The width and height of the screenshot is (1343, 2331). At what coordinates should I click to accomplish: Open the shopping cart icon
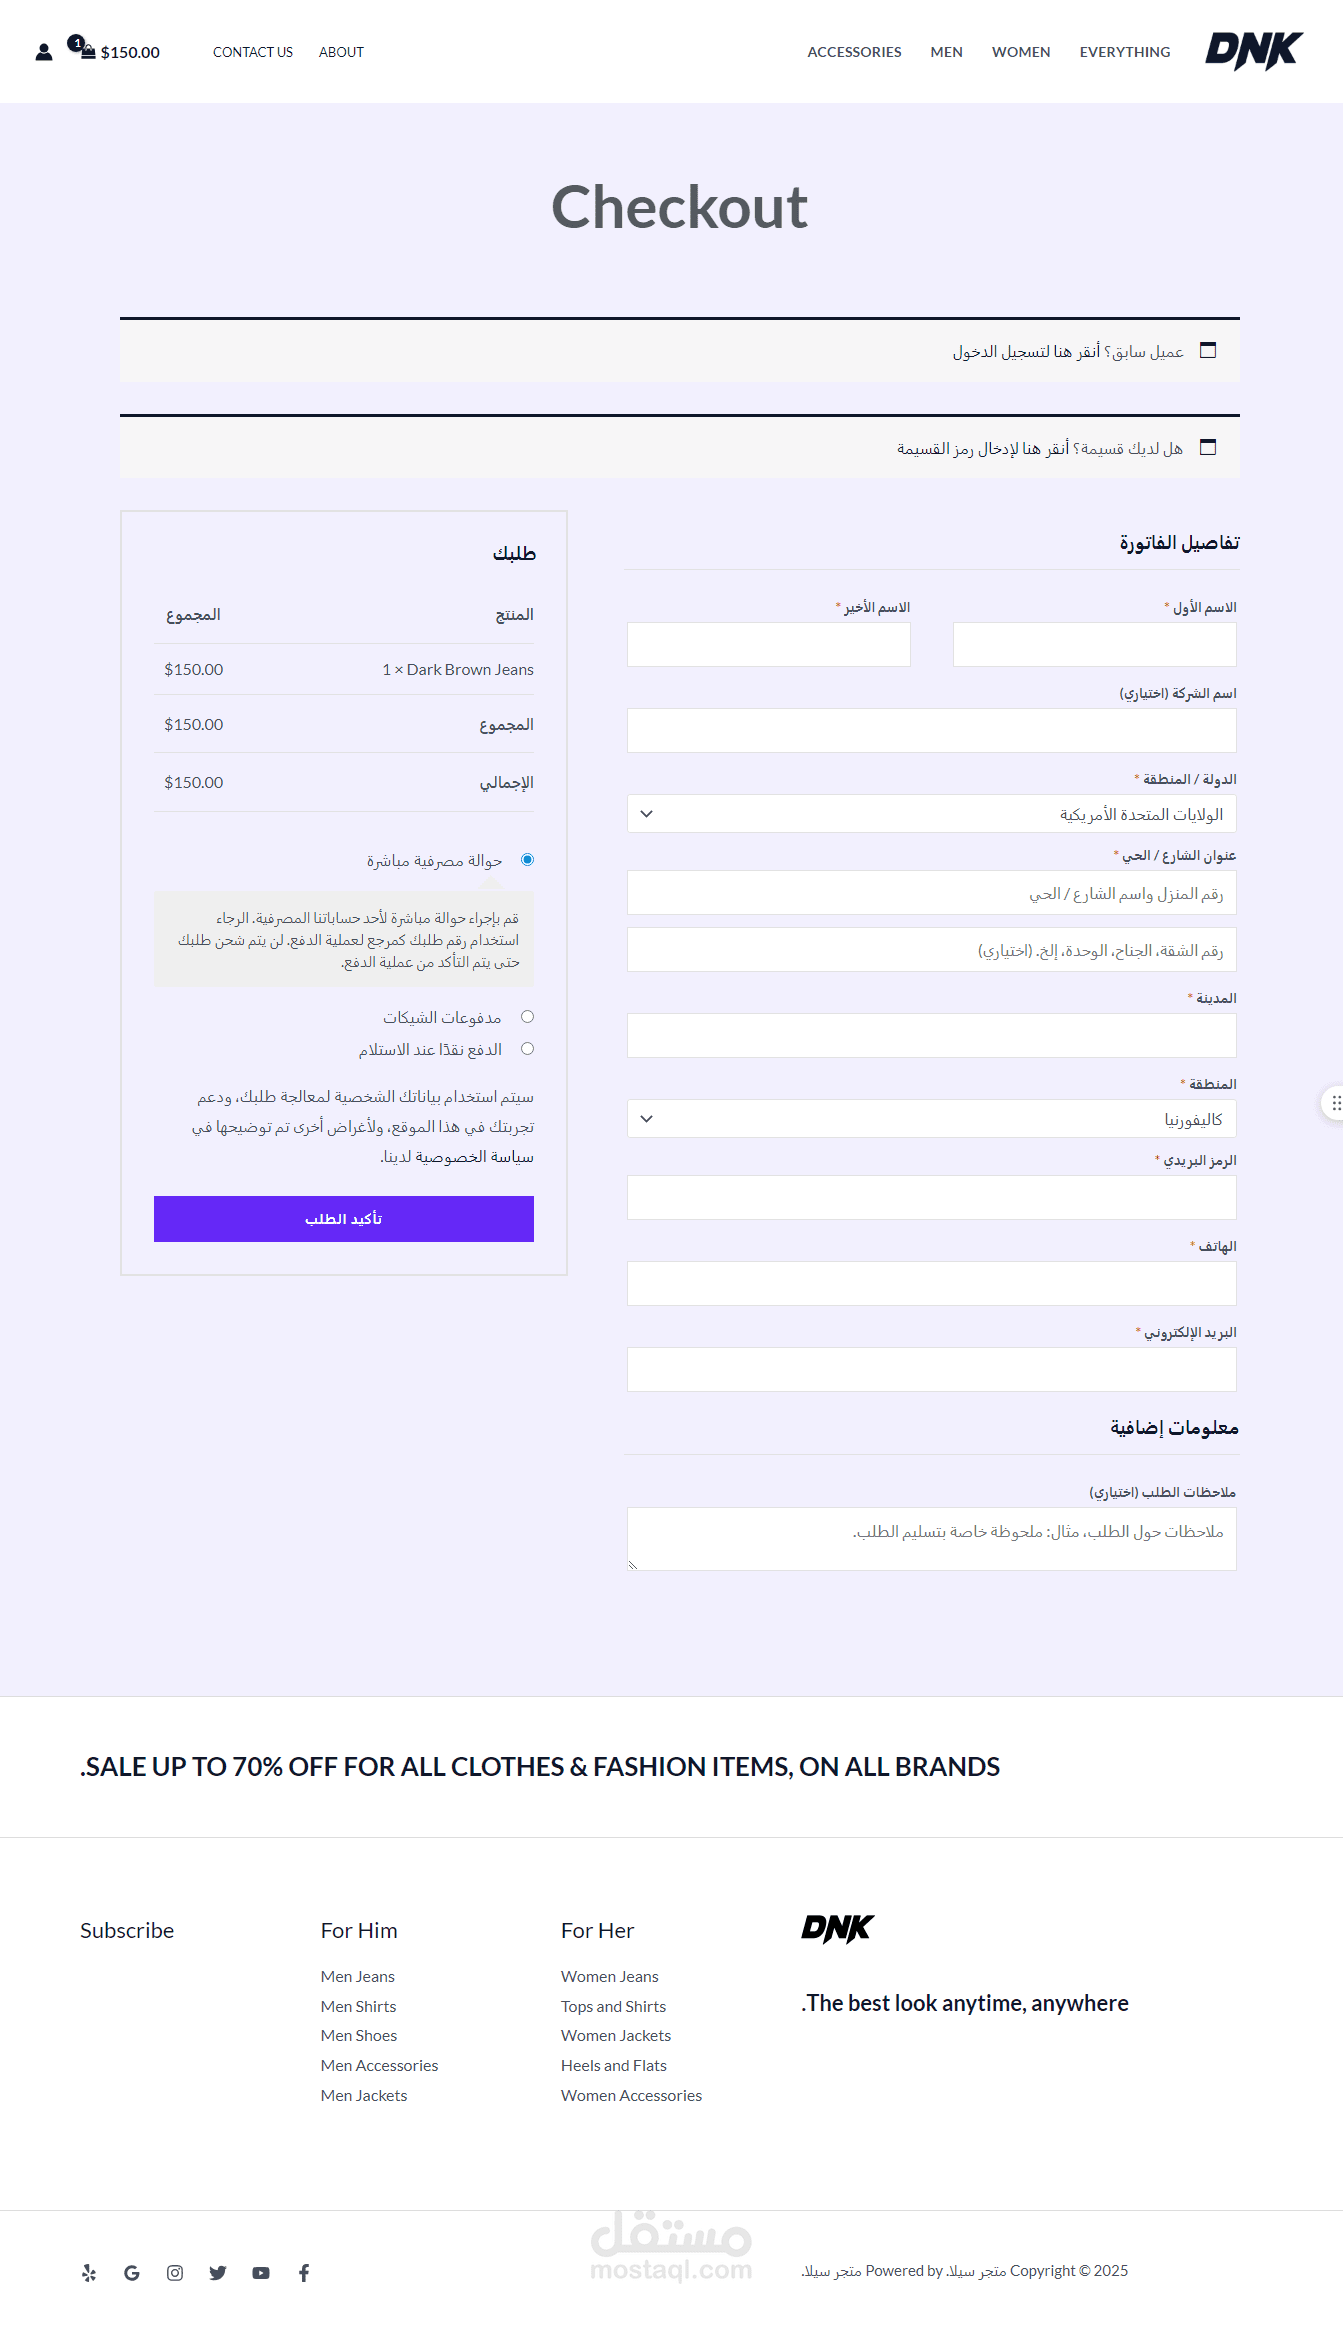[x=86, y=50]
